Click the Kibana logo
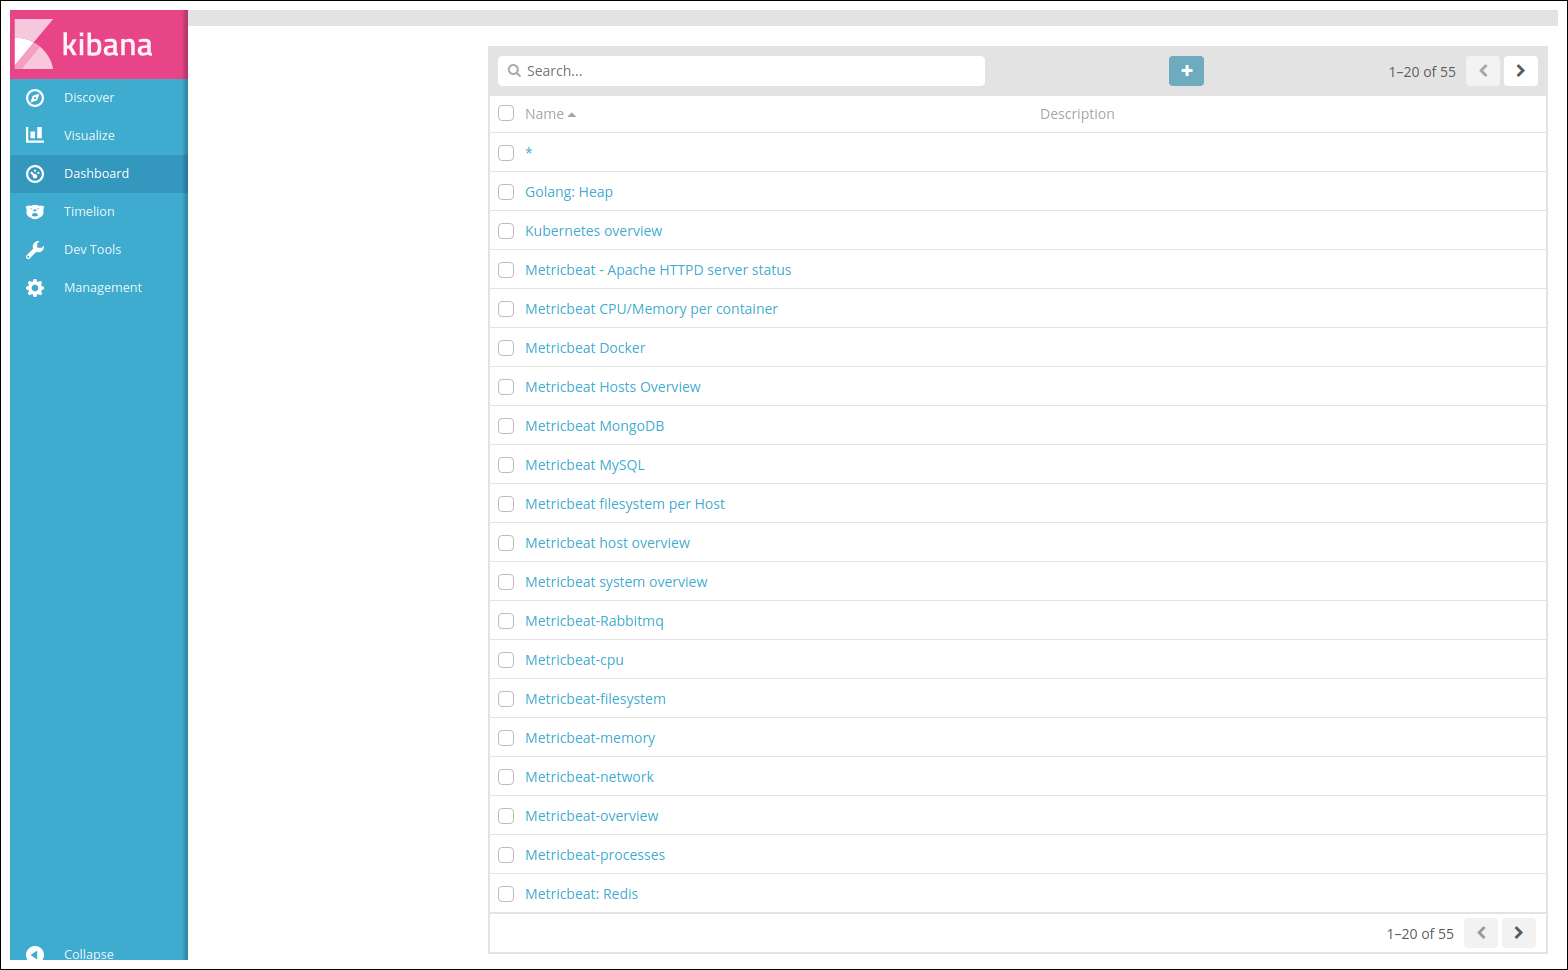Image resolution: width=1568 pixels, height=970 pixels. [98, 44]
